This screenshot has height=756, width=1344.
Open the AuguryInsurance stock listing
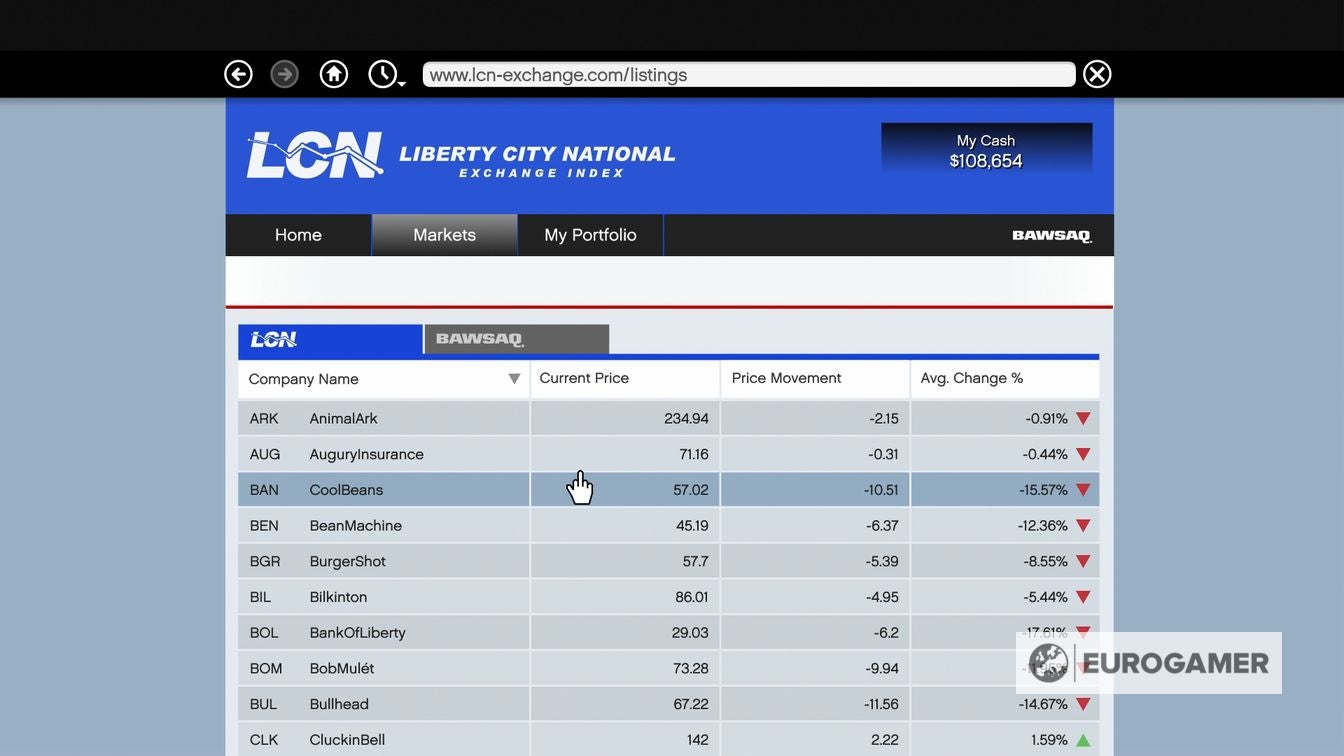[368, 453]
